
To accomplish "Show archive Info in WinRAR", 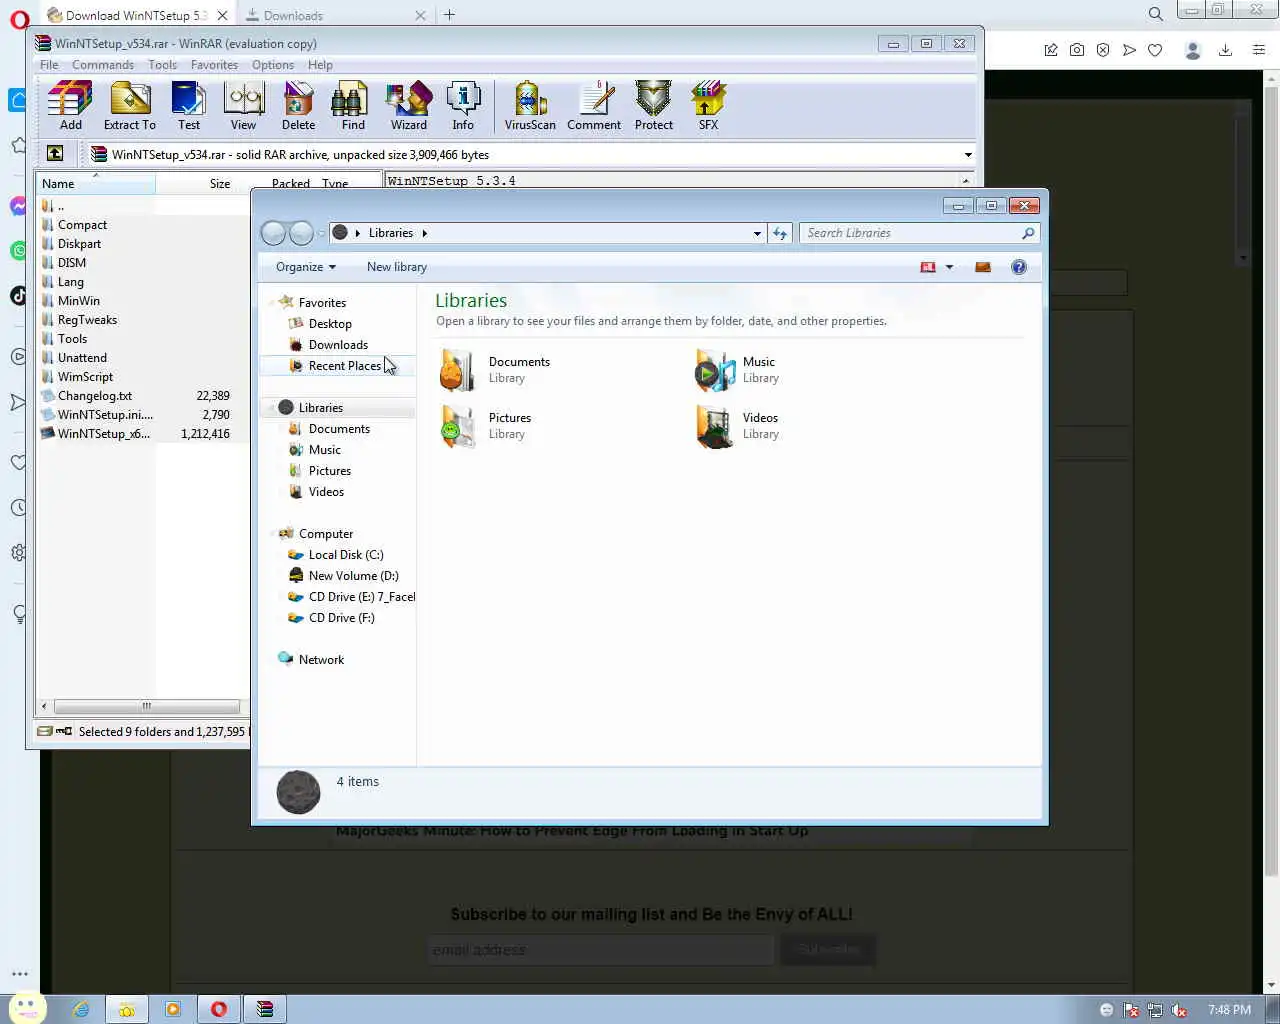I will 463,106.
